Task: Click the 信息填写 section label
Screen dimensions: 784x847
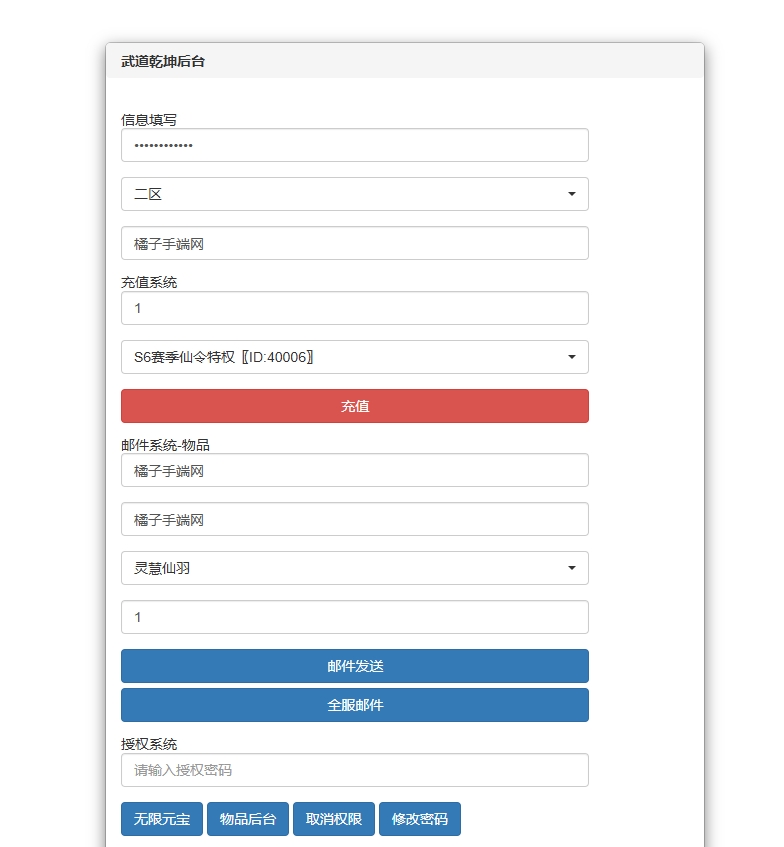Action: pyautogui.click(x=149, y=120)
